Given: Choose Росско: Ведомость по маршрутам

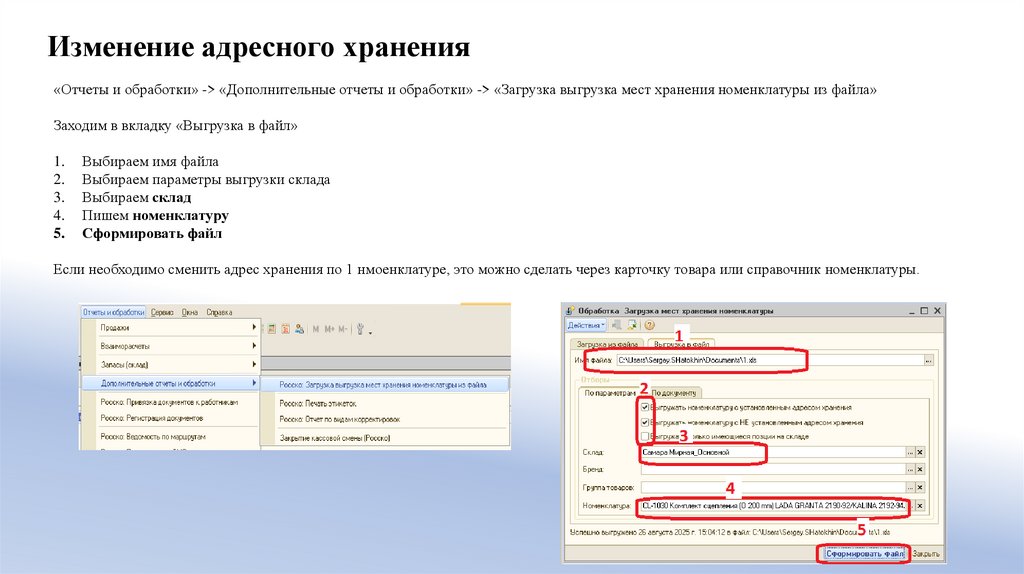Looking at the screenshot, I should pyautogui.click(x=153, y=436).
